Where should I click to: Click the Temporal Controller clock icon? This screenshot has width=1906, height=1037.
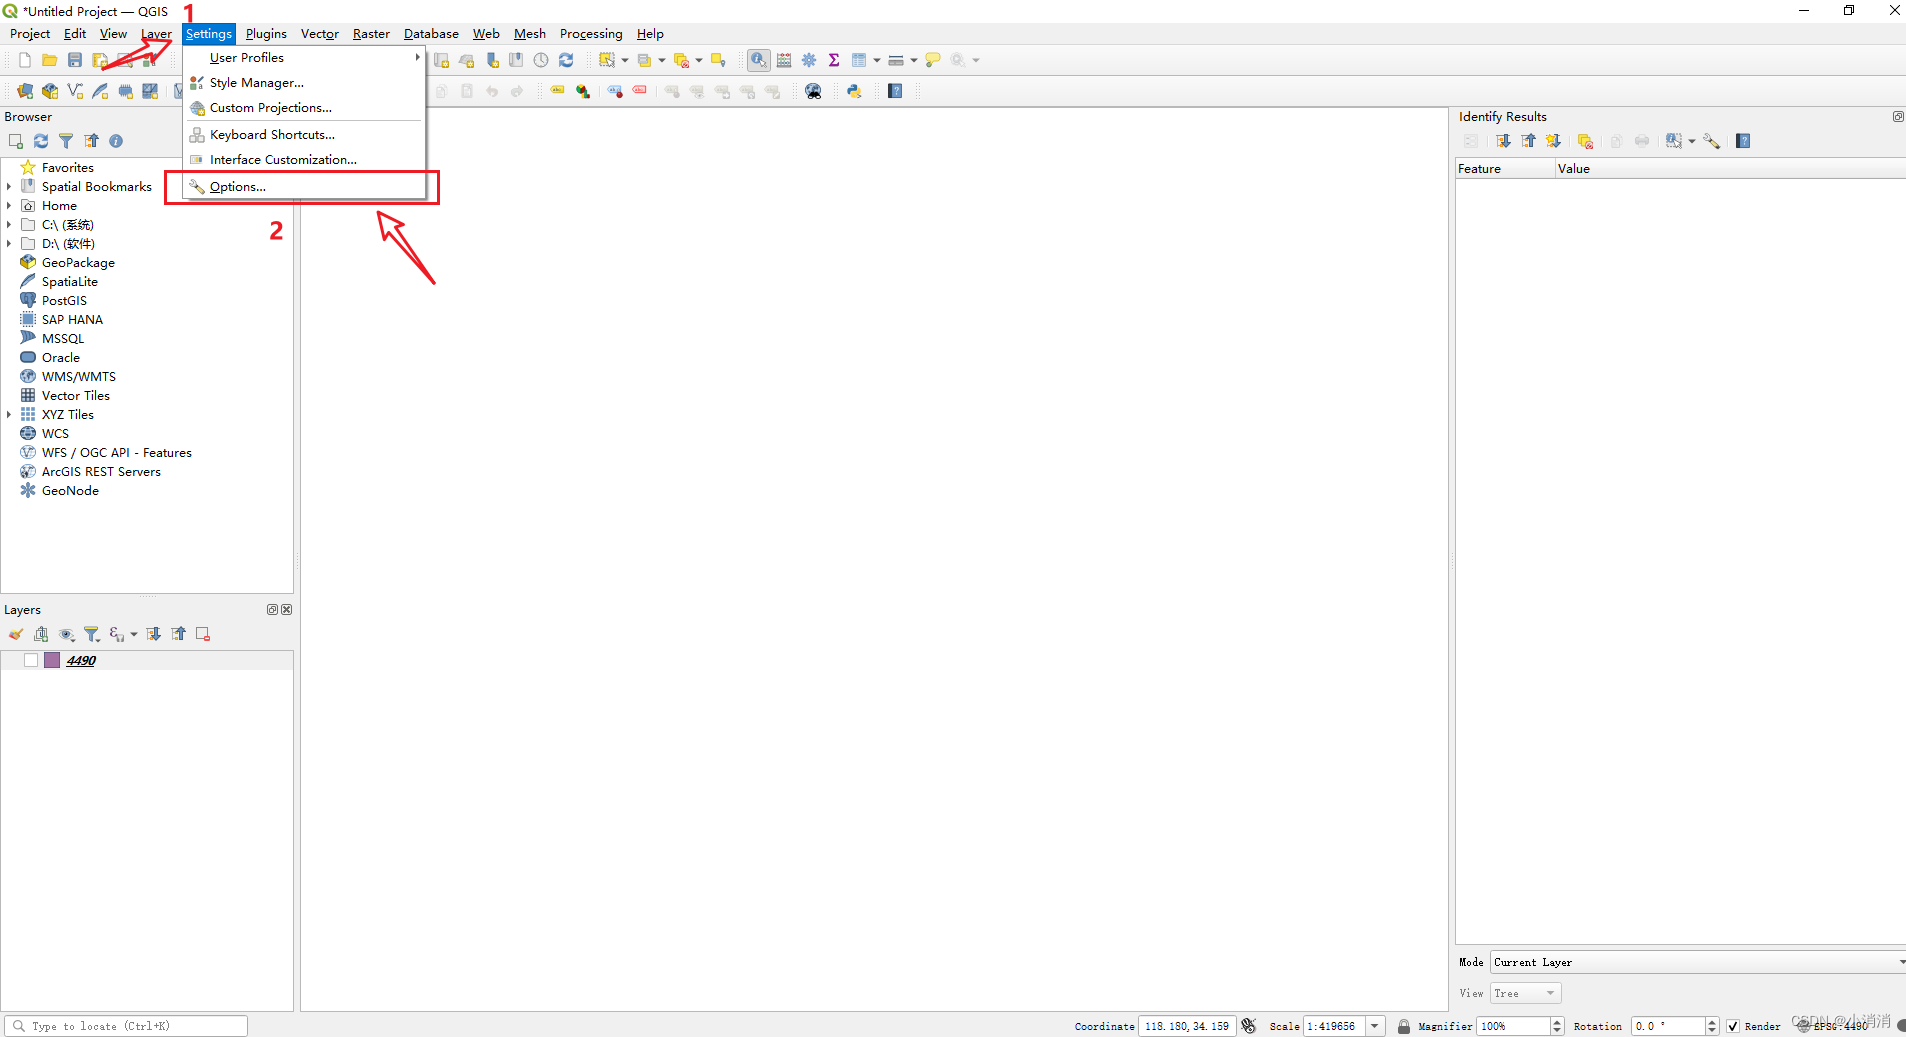click(541, 60)
